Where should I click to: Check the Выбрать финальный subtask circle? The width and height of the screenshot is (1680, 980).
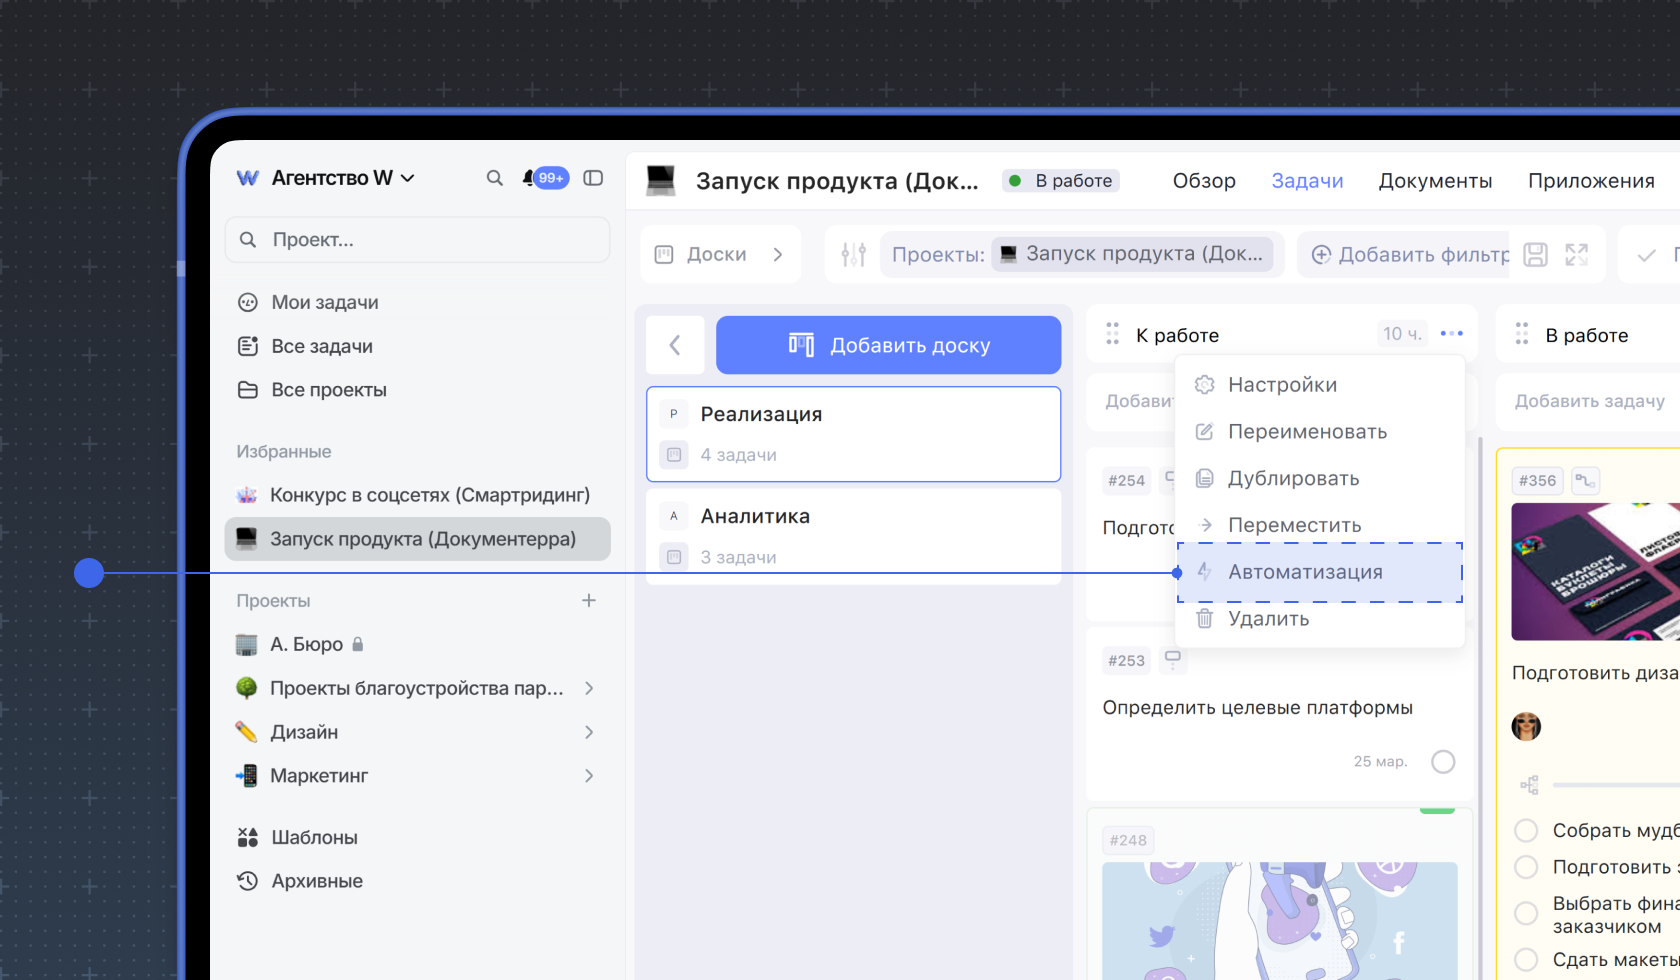[1526, 913]
